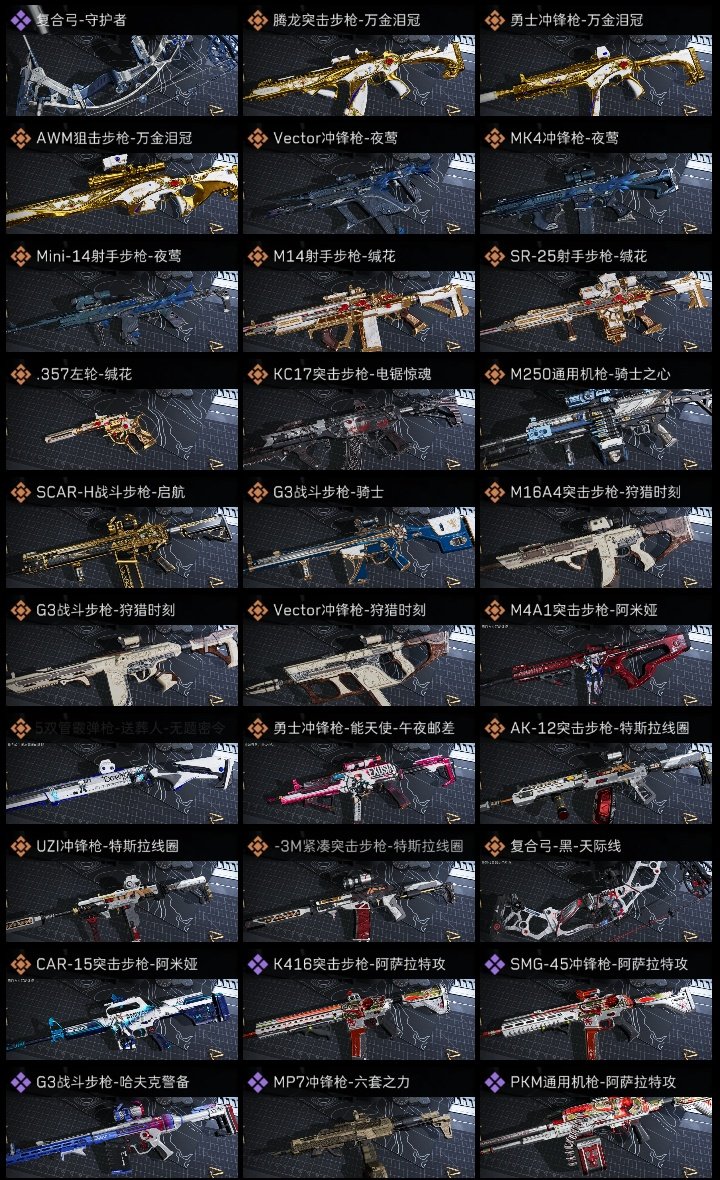Screen dimensions: 720x1180
Task: Click rarity icon beside SCAR-H战斗步枪-启航
Action: 20,492
